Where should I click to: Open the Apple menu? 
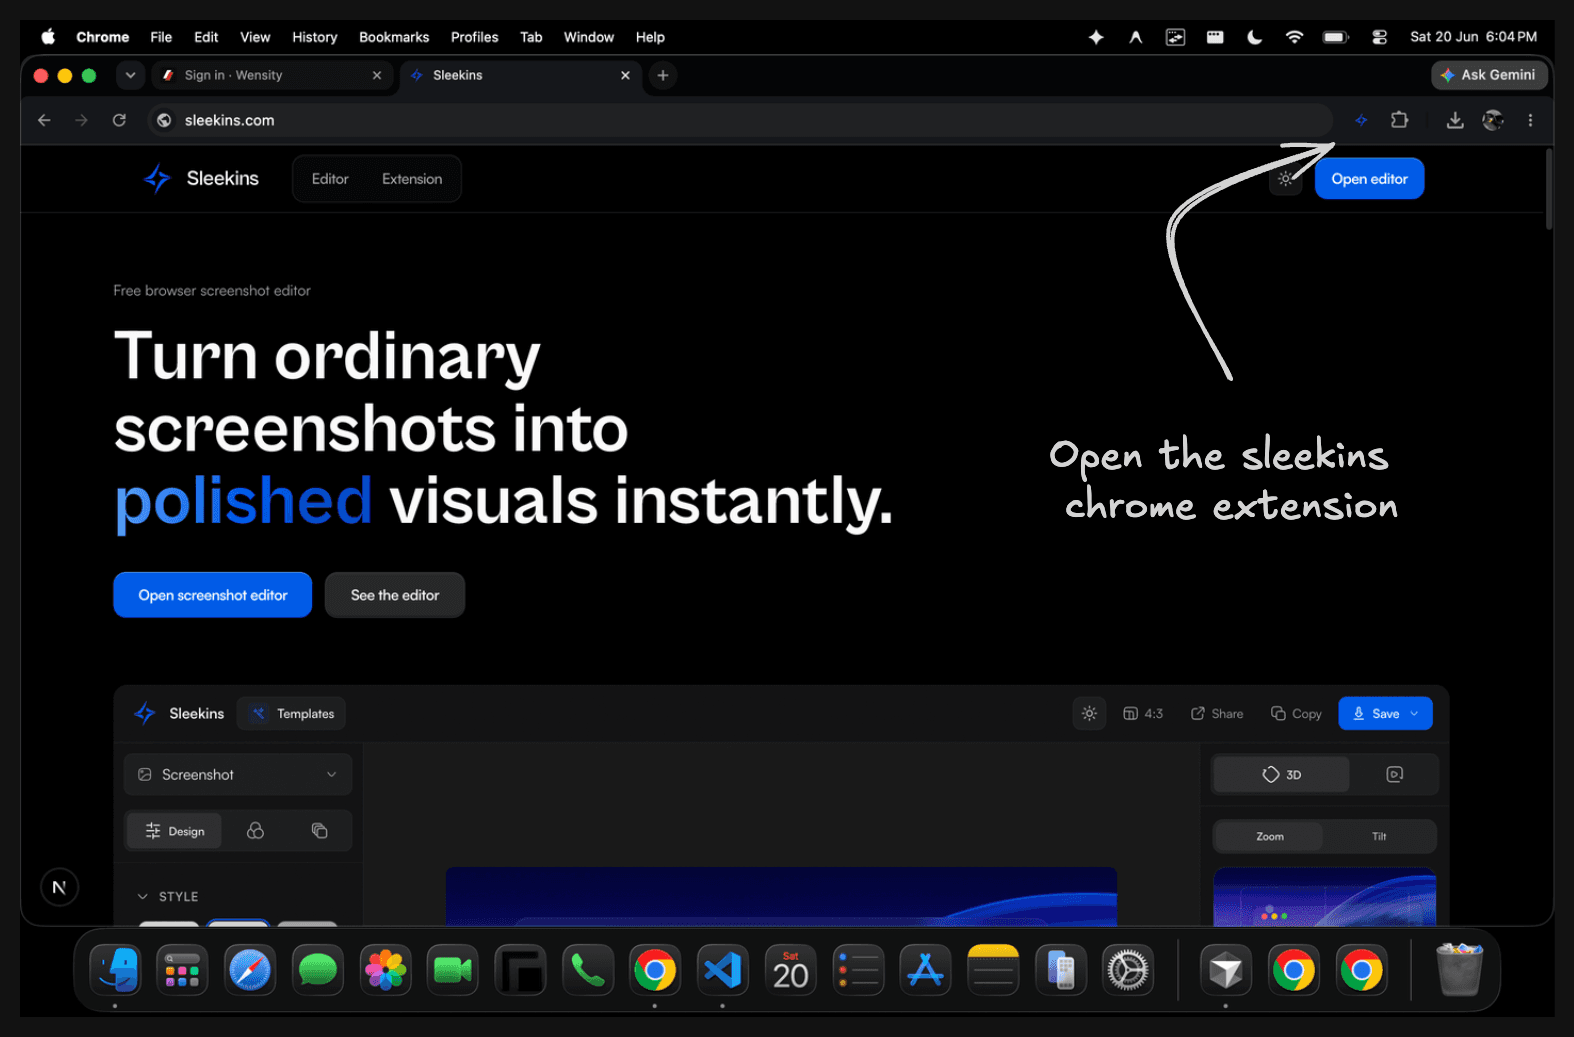coord(48,37)
